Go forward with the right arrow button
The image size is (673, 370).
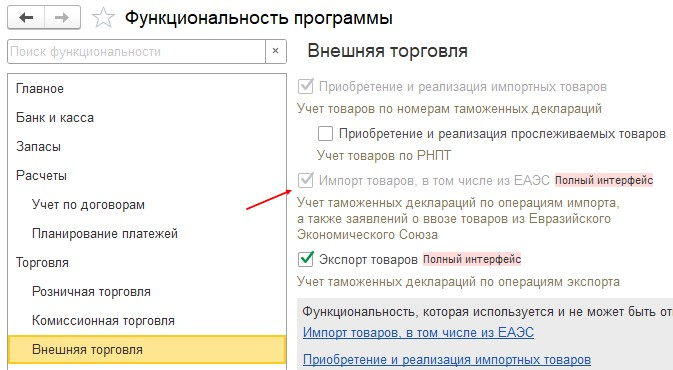tap(62, 18)
